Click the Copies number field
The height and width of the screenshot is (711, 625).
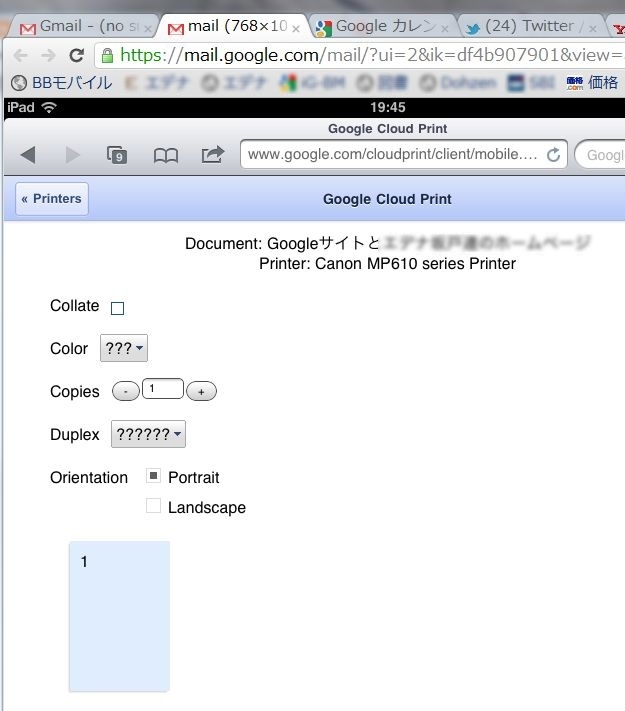tap(163, 389)
